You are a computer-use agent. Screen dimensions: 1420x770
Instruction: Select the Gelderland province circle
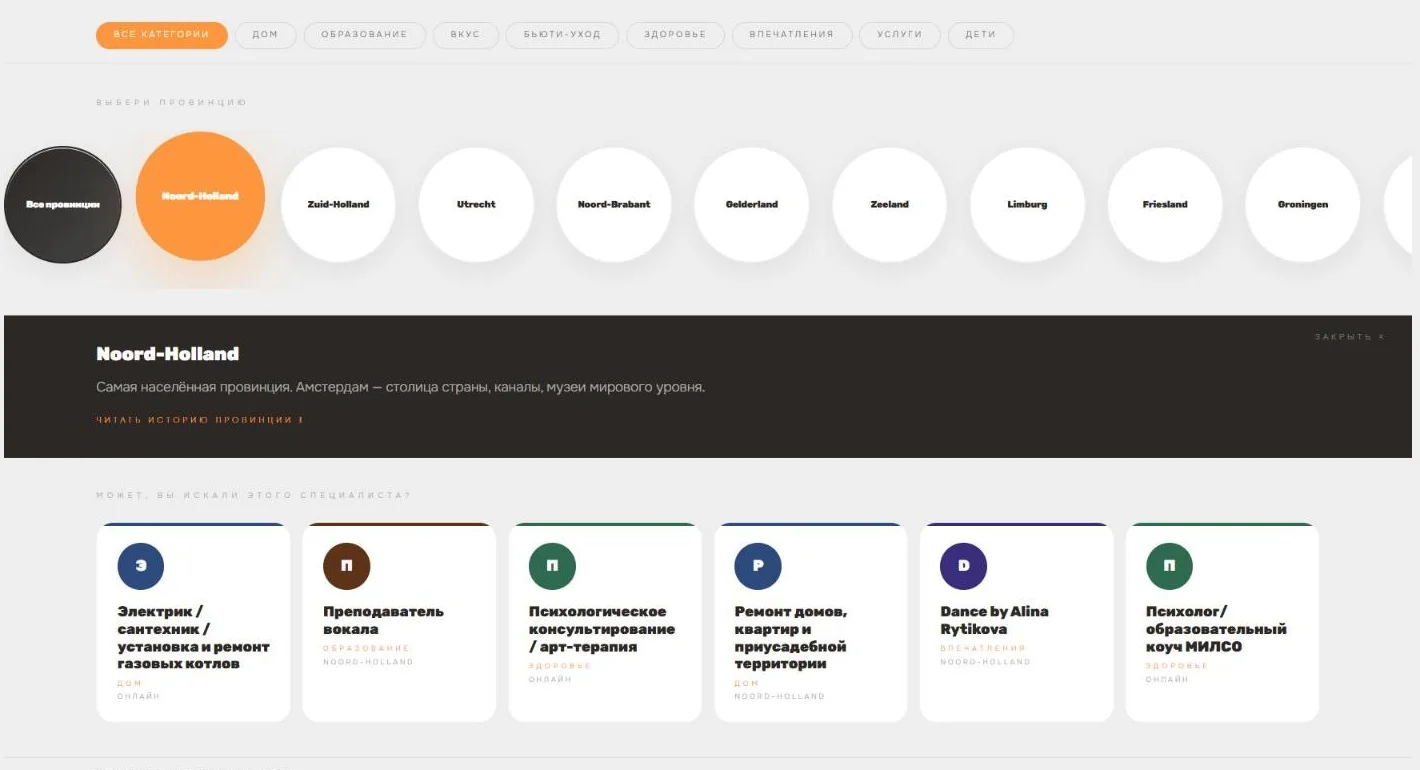coord(752,205)
